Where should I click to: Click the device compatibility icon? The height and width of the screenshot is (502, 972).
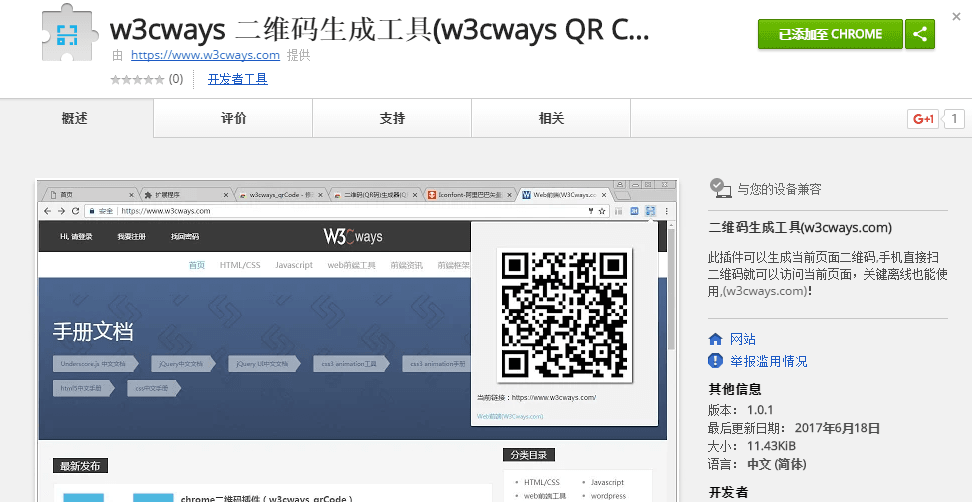click(x=720, y=188)
